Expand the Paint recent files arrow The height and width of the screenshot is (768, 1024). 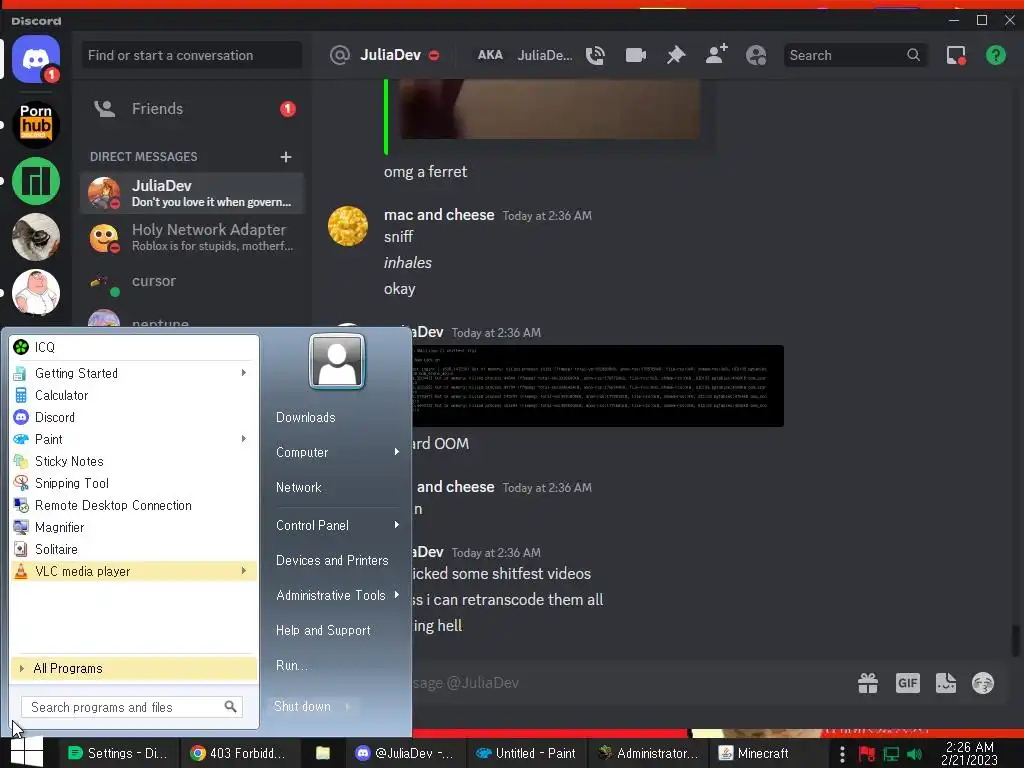coord(244,439)
